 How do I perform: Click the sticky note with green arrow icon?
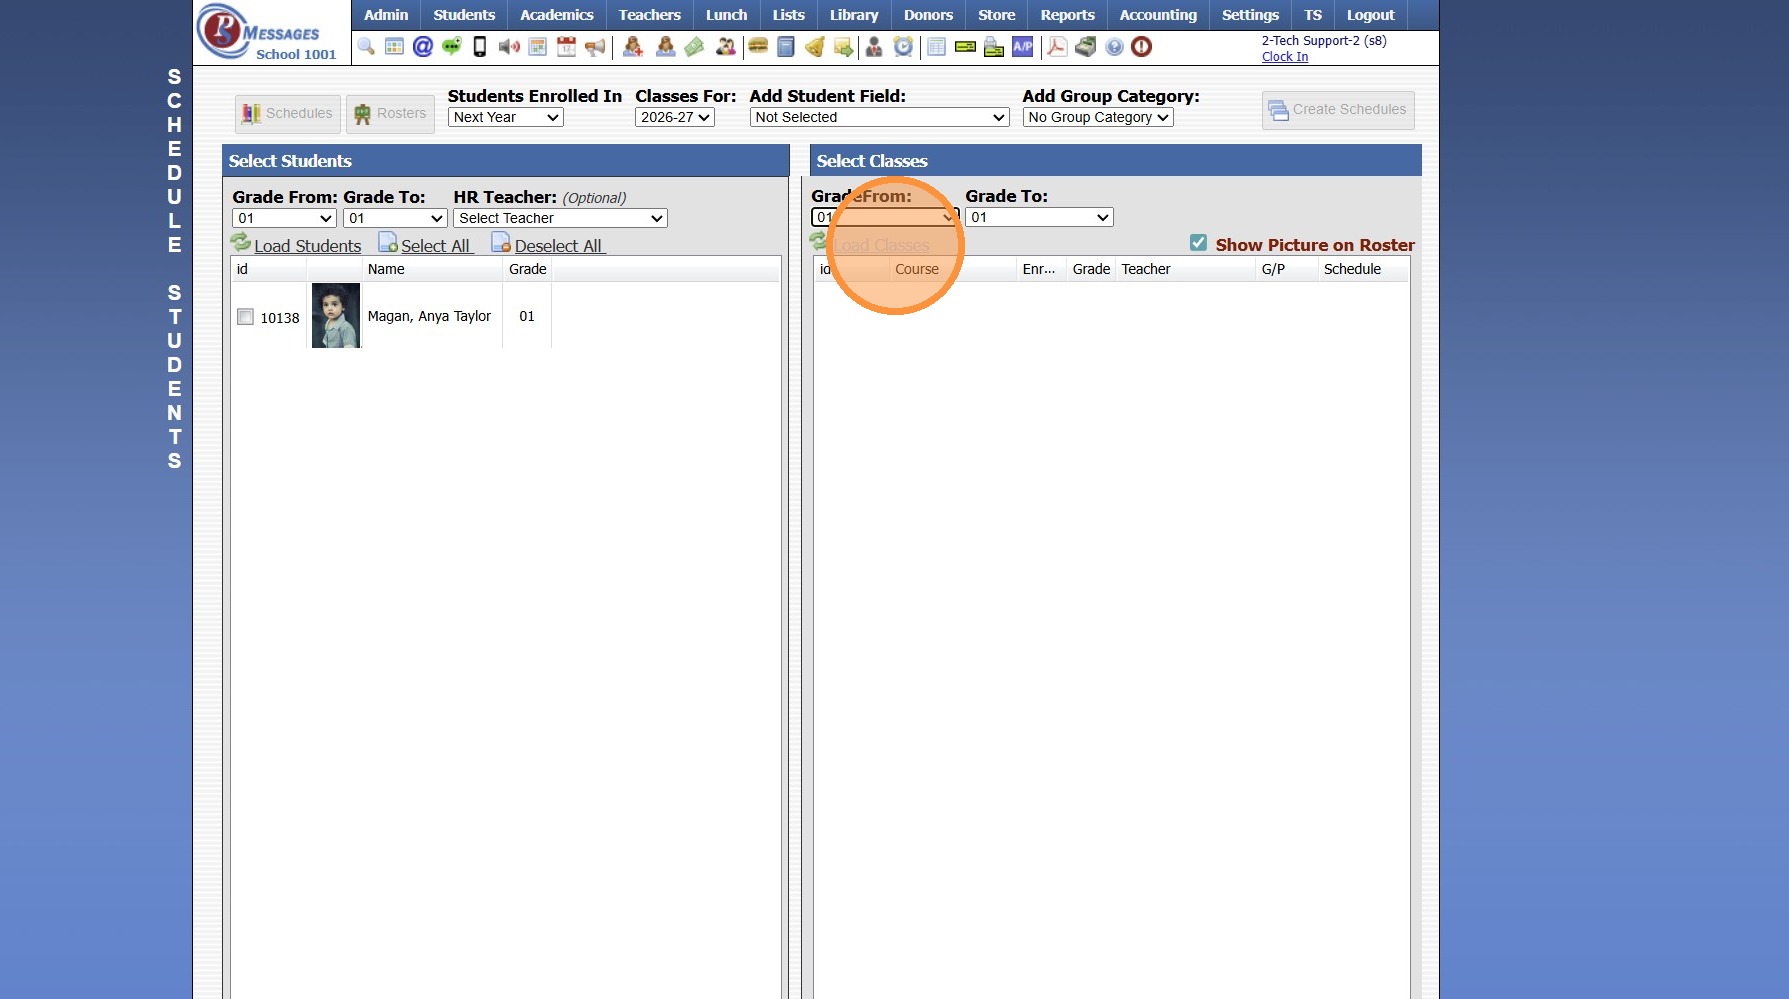[843, 47]
